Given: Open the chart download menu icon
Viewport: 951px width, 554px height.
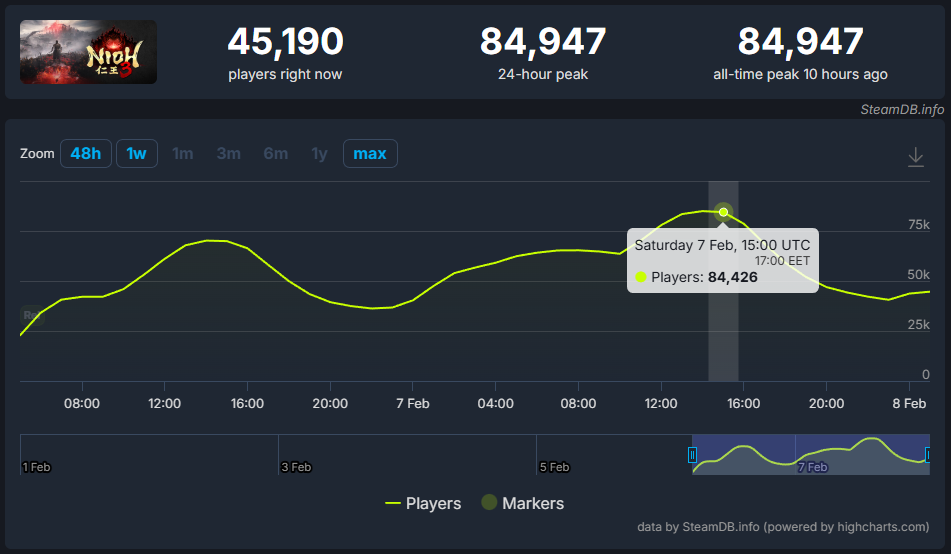Looking at the screenshot, I should pyautogui.click(x=915, y=157).
